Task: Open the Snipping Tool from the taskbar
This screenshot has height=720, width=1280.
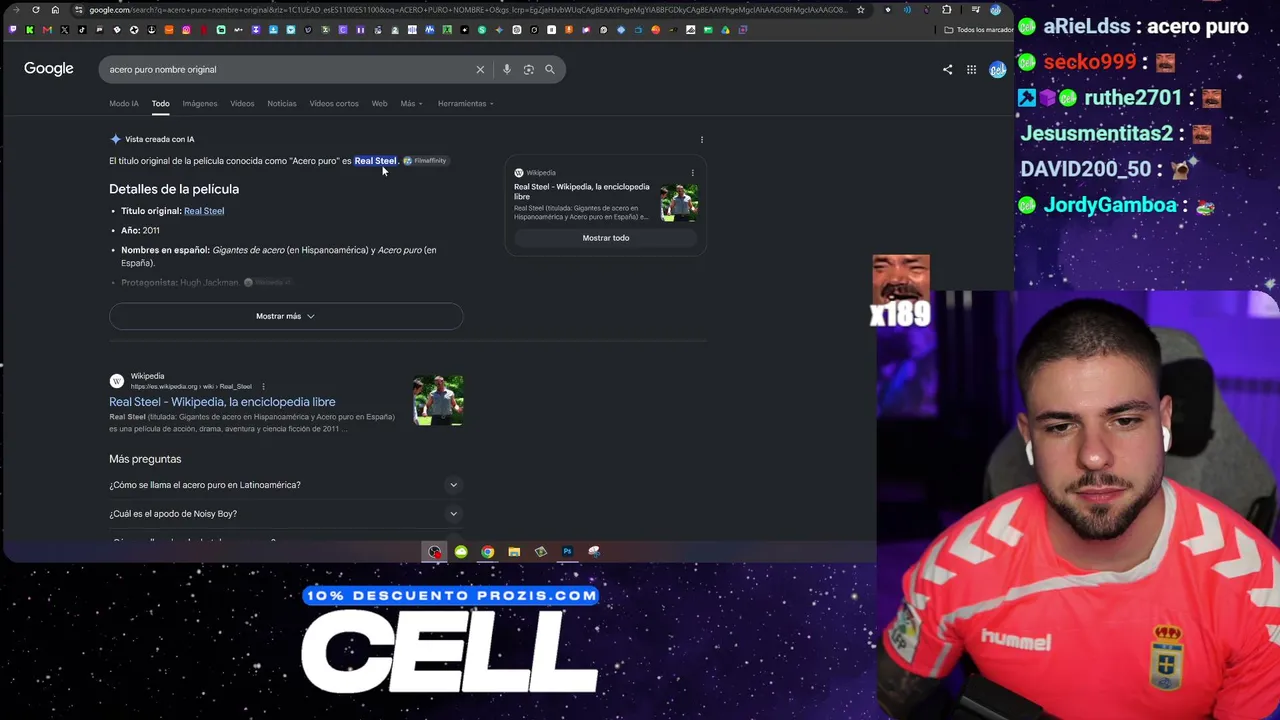Action: [x=594, y=551]
